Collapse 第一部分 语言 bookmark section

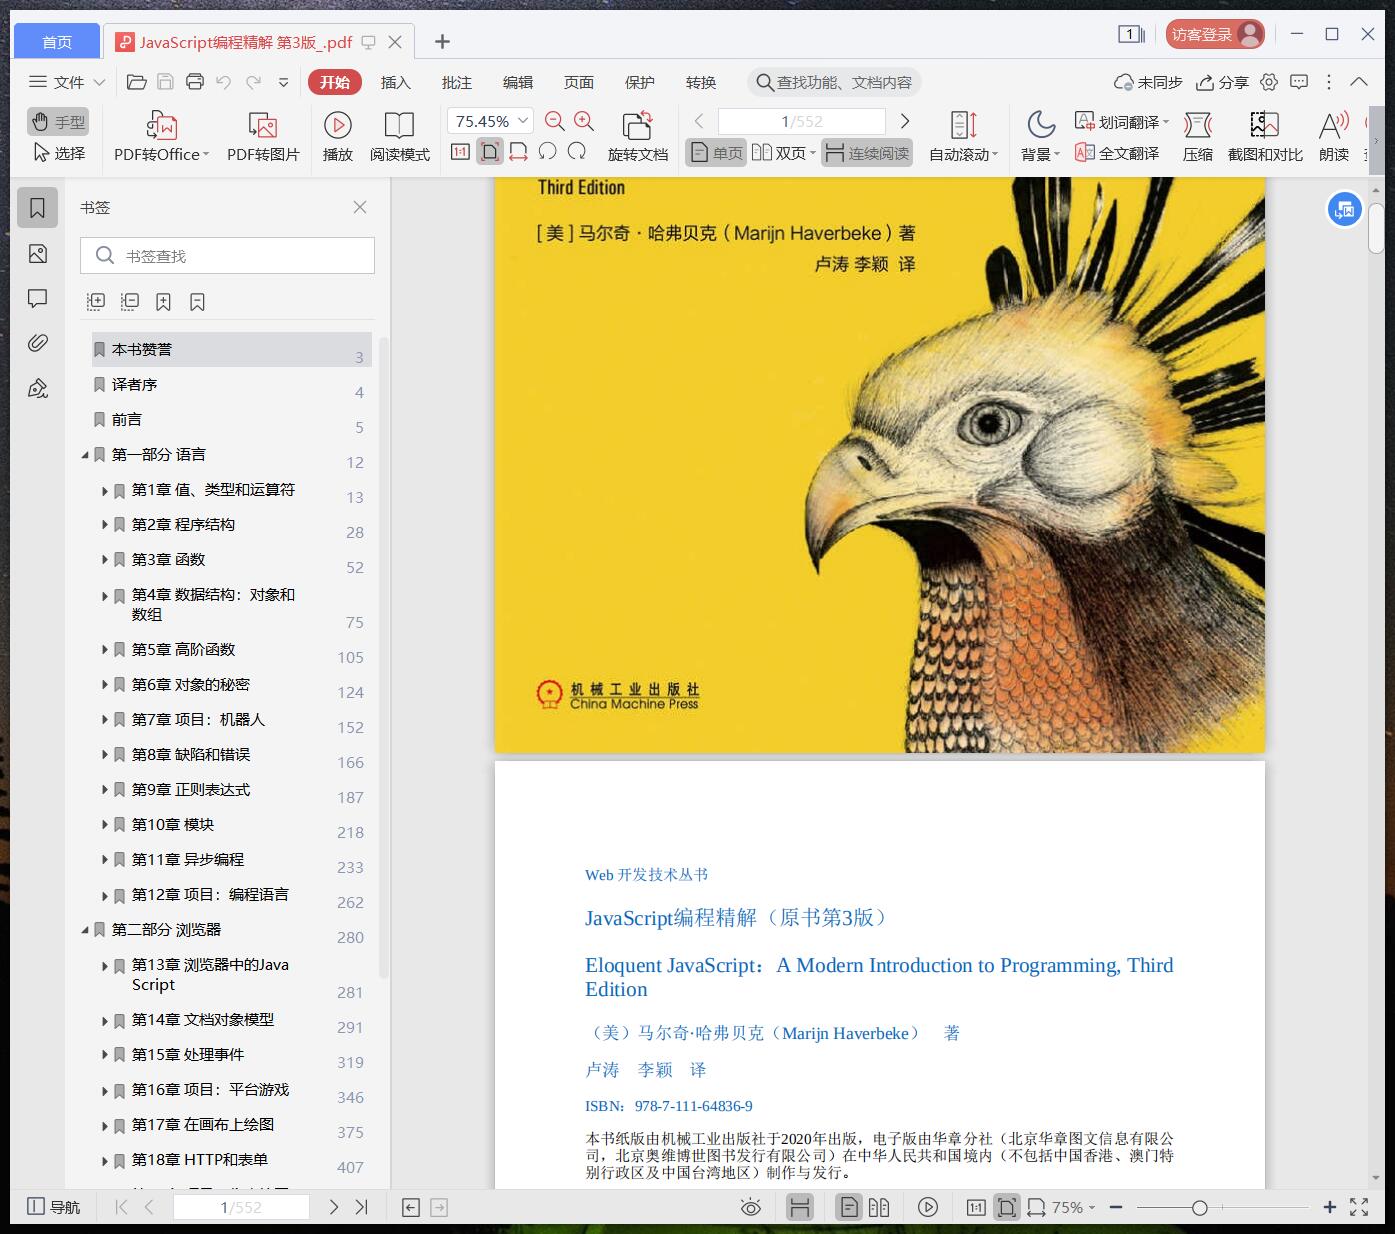point(85,455)
